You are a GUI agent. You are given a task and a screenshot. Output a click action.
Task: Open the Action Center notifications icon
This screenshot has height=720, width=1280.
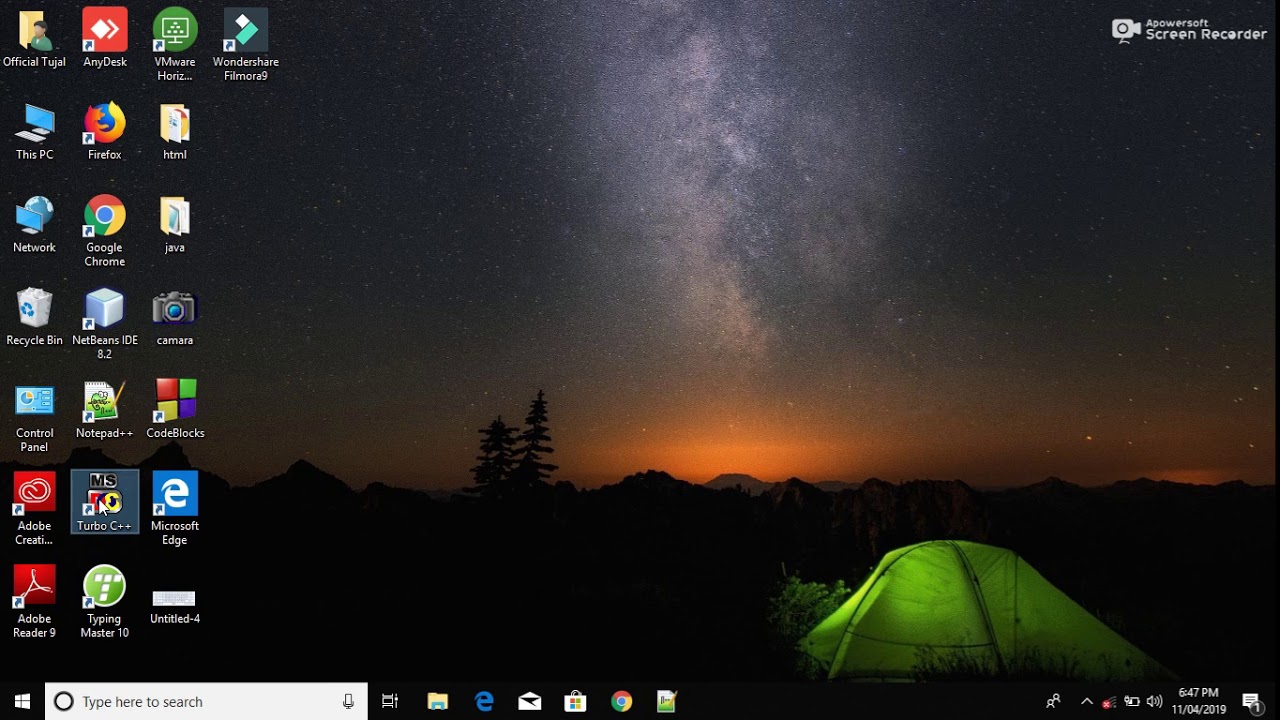point(1252,701)
